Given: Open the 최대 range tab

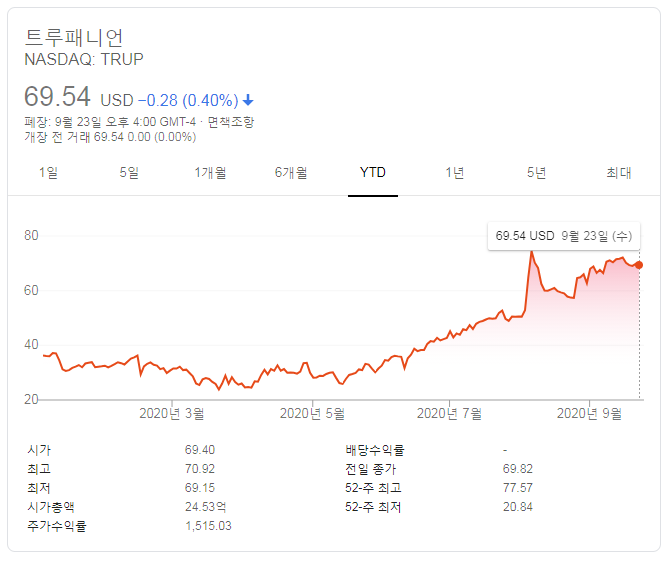Looking at the screenshot, I should click(x=619, y=173).
